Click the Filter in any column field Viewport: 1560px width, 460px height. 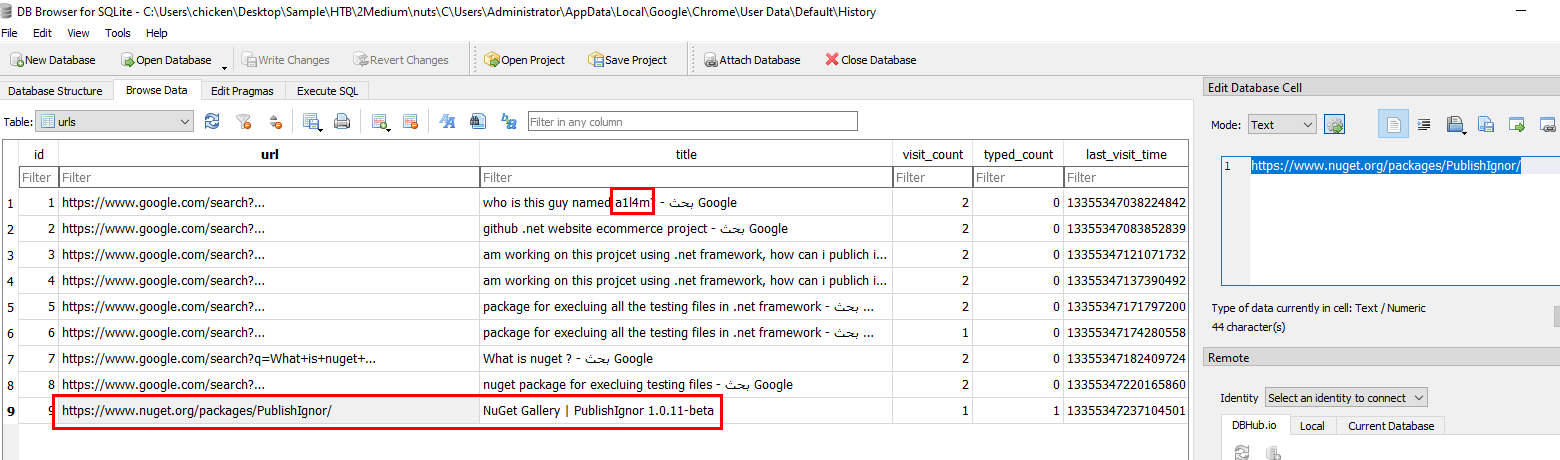[x=692, y=122]
